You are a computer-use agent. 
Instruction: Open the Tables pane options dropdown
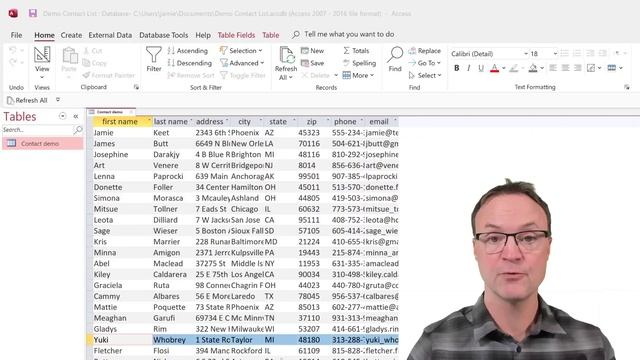click(x=62, y=116)
